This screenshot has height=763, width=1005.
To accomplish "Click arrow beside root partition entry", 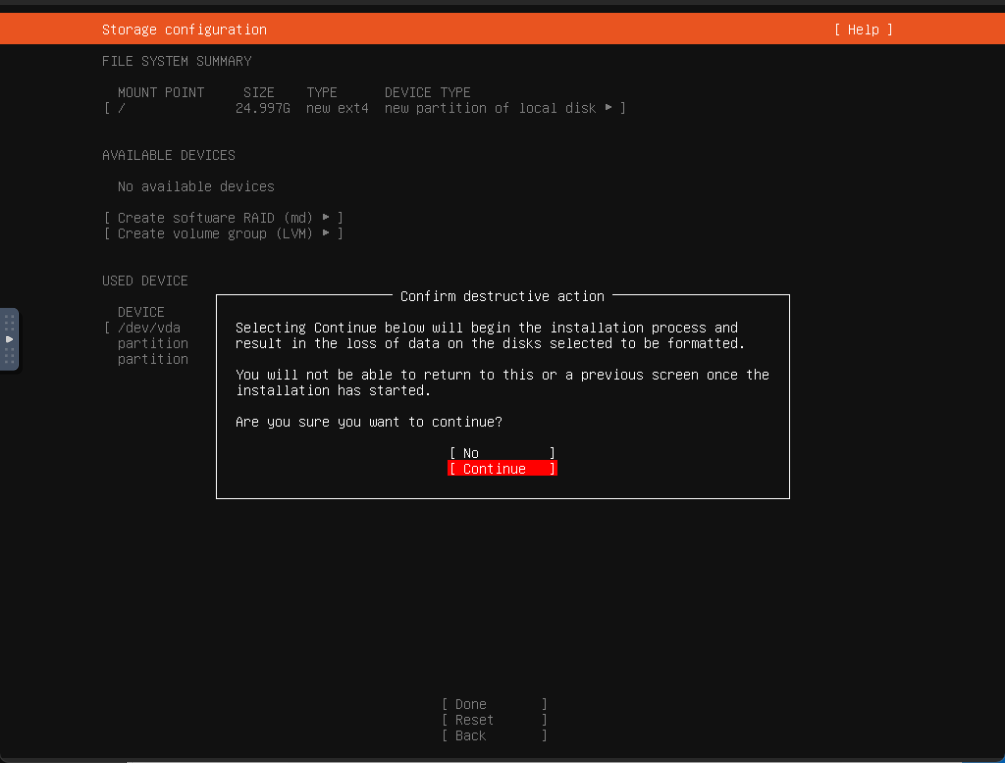I will 610,108.
